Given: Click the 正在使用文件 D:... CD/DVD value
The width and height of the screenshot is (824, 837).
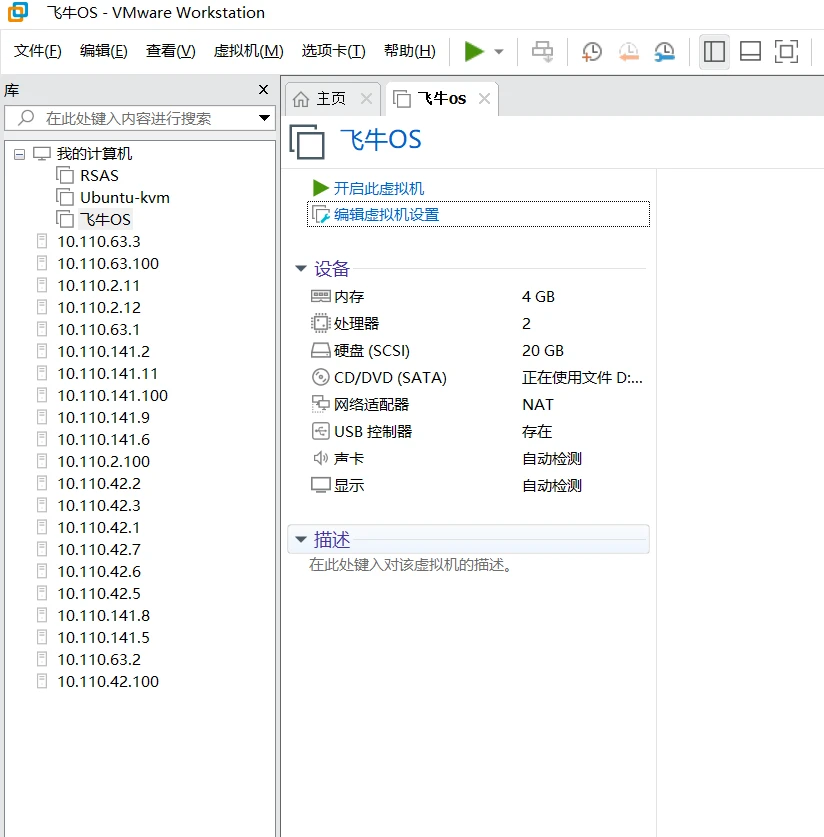Looking at the screenshot, I should pos(582,378).
